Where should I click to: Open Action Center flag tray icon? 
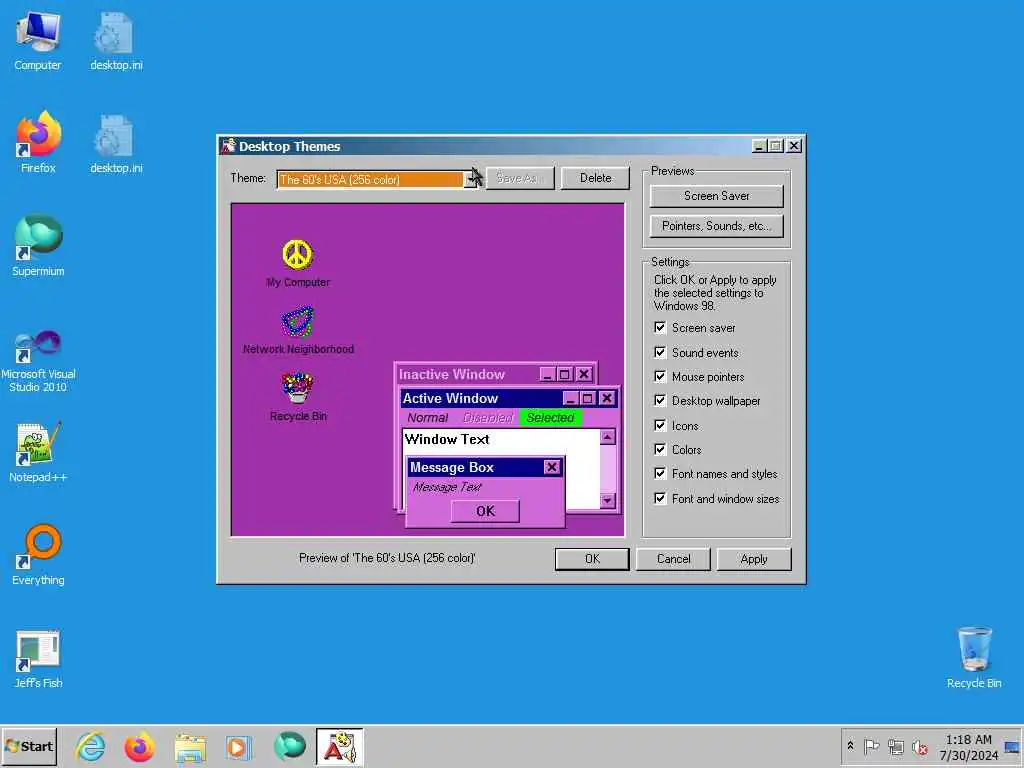(871, 746)
